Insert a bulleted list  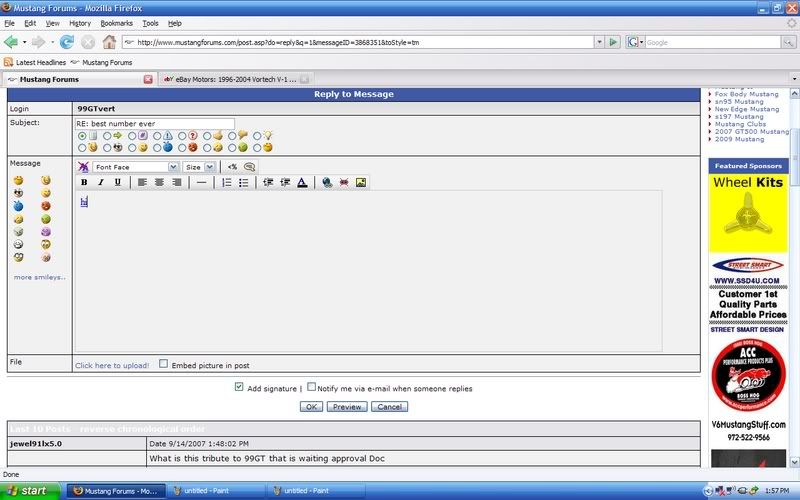pyautogui.click(x=244, y=182)
